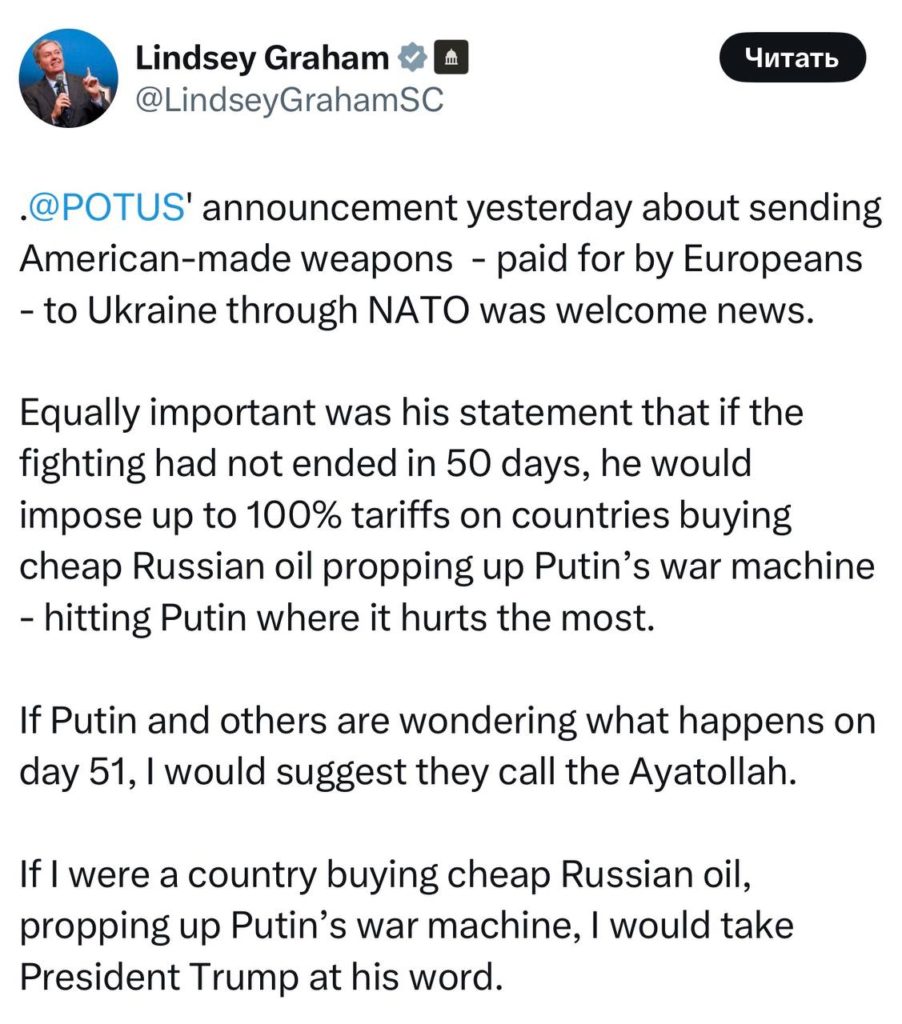This screenshot has width=902, height=1024.
Task: Click the line starting "American-made weapons"
Action: 440,259
